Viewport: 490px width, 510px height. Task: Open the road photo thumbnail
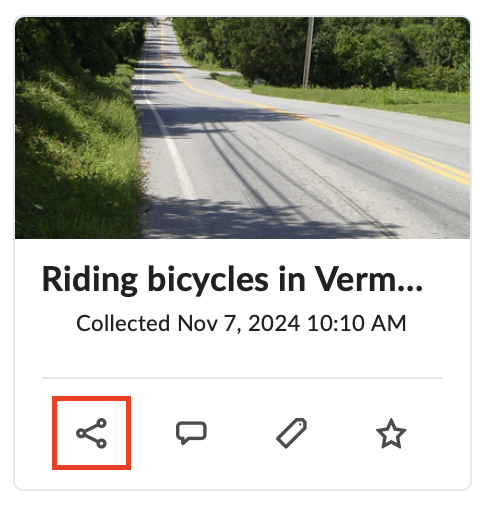tap(243, 128)
